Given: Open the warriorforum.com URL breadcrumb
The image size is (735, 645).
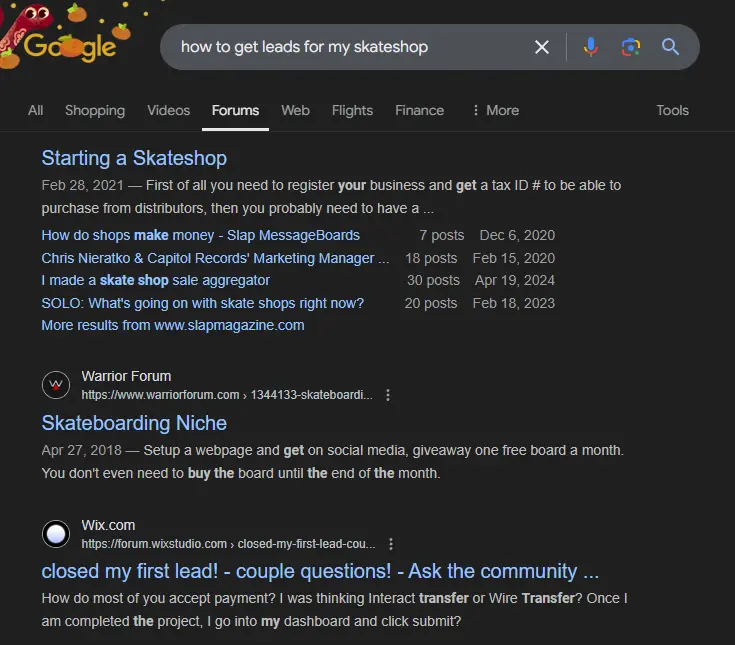Looking at the screenshot, I should 227,395.
